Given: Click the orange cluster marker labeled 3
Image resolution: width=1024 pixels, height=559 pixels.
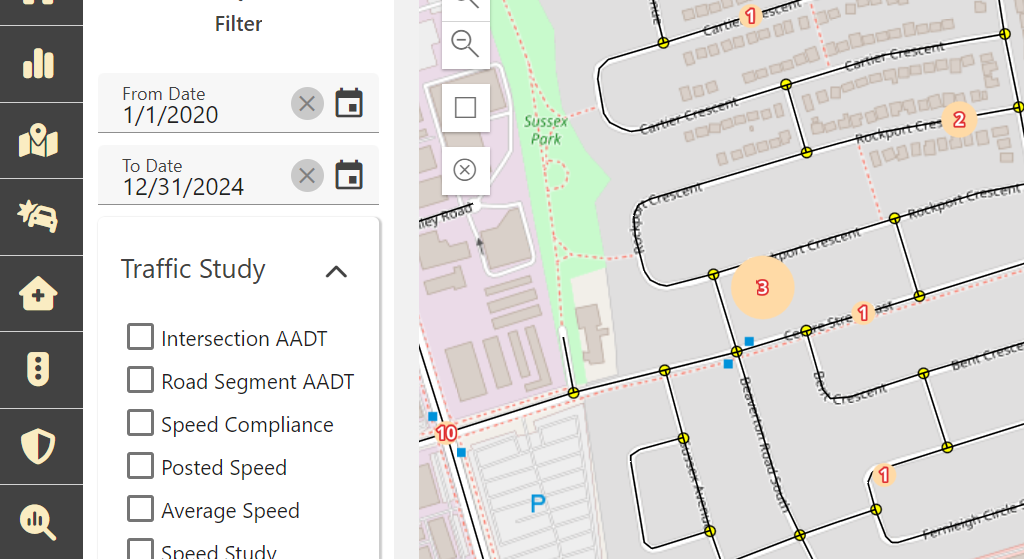Looking at the screenshot, I should point(762,288).
